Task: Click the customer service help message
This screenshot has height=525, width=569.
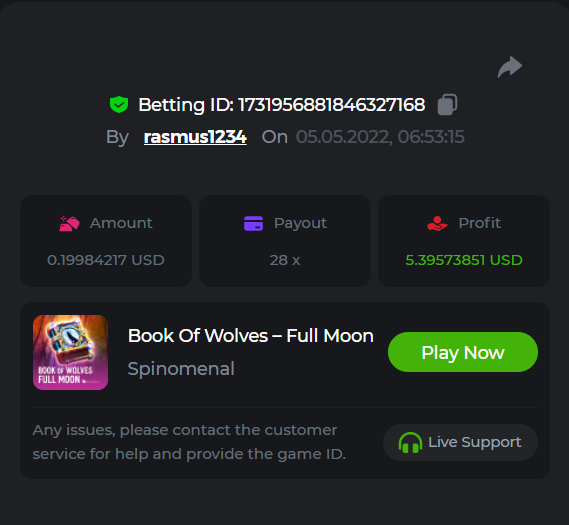Action: point(189,442)
